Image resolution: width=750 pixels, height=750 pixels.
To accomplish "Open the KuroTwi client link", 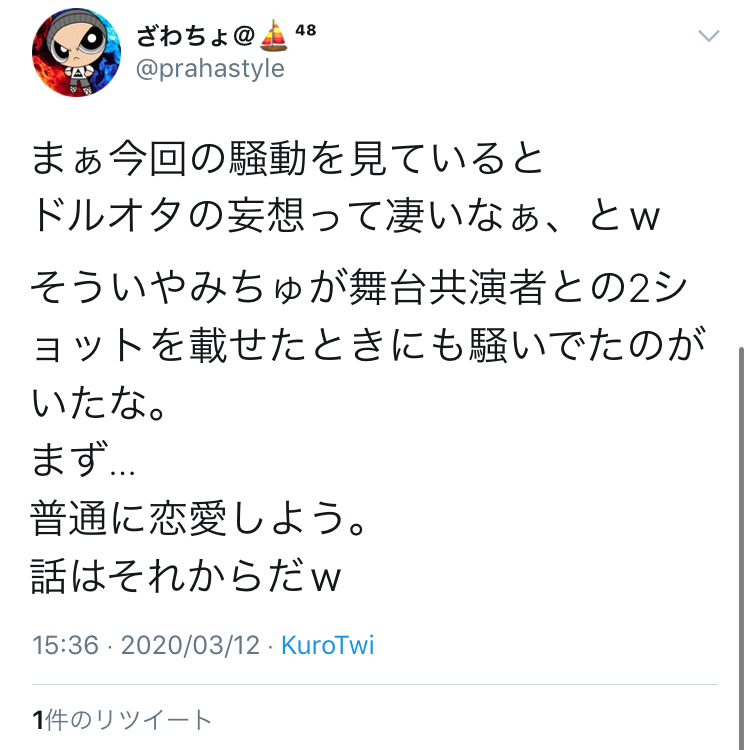I will pyautogui.click(x=328, y=645).
